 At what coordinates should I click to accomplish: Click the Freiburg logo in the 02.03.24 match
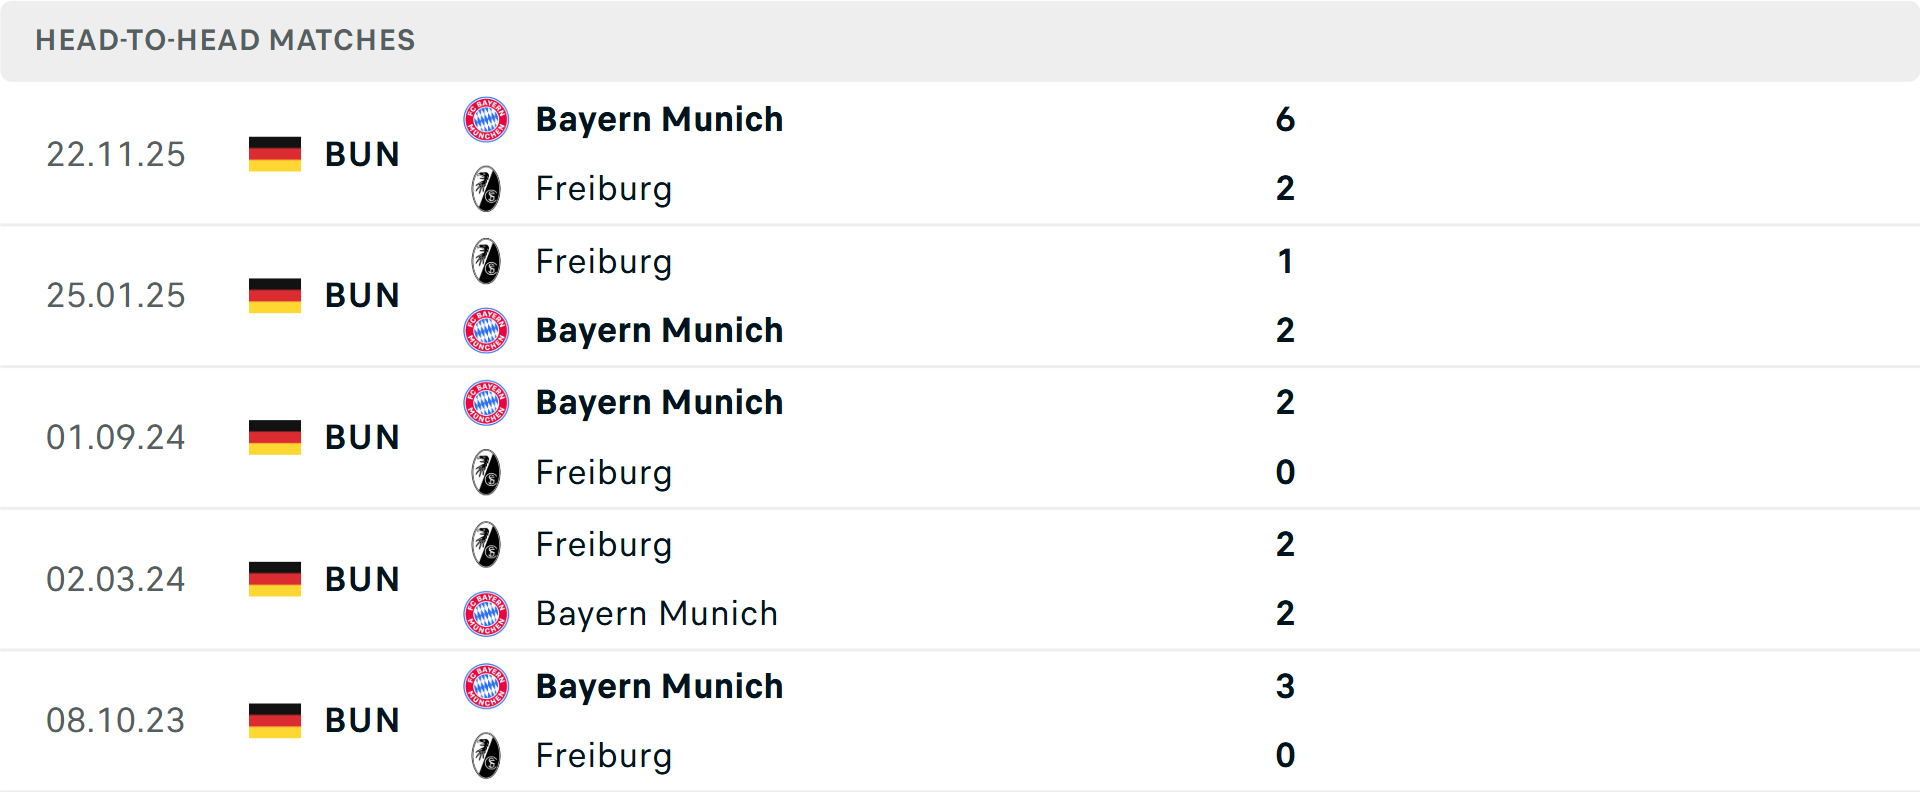(x=487, y=545)
